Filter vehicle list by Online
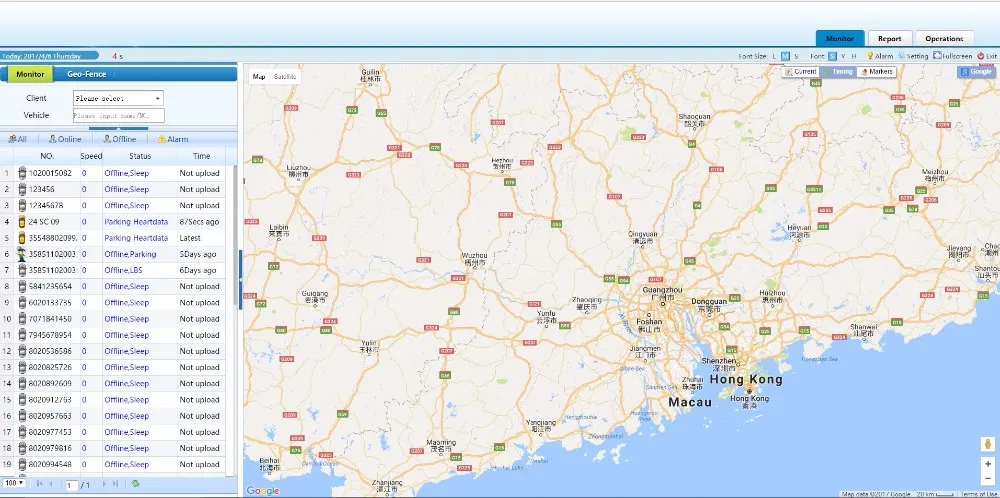Screen dimensions: 1000x498 point(65,139)
